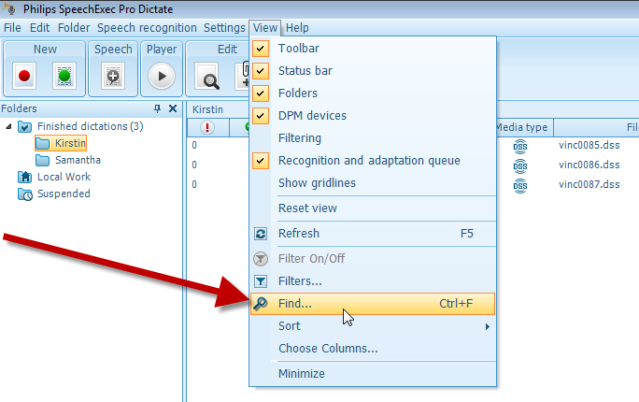Open the Folder menu
The image size is (639, 402).
tap(74, 28)
